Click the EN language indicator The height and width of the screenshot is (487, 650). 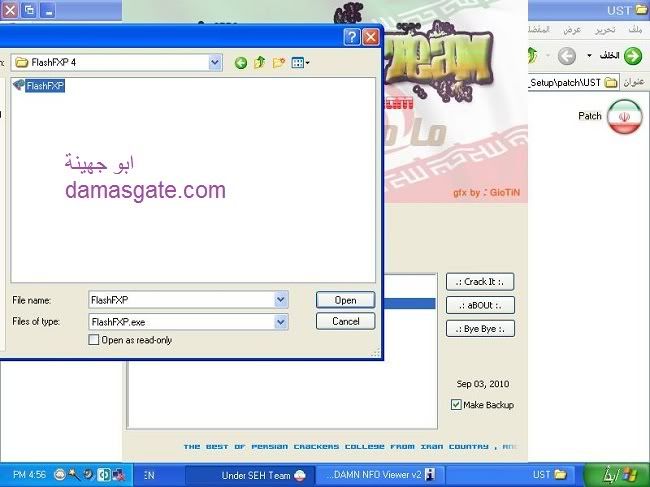pyautogui.click(x=149, y=475)
